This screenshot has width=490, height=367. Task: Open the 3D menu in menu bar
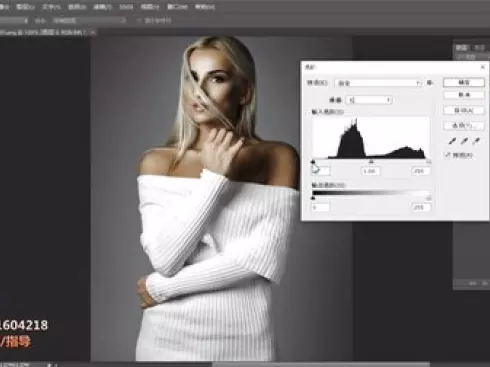pyautogui.click(x=126, y=7)
